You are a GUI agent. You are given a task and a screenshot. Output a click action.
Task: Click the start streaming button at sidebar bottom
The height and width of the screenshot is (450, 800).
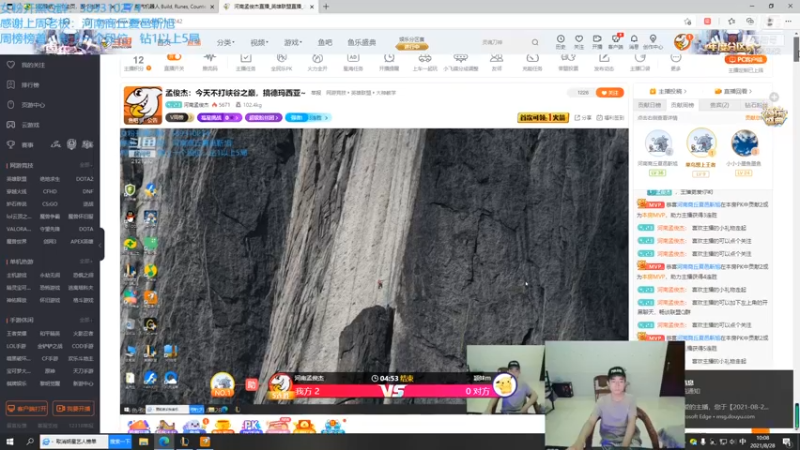coord(73,409)
